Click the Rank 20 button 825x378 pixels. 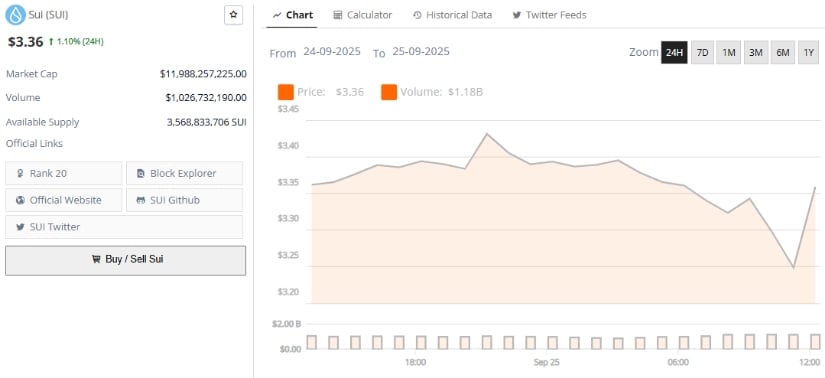64,173
